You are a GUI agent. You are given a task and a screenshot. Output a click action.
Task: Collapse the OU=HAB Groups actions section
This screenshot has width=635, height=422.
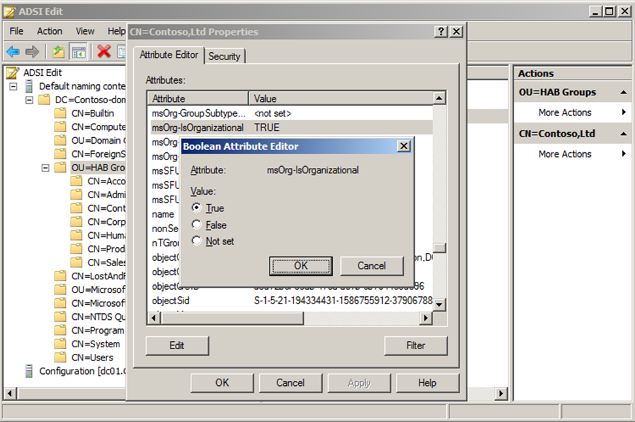point(624,92)
